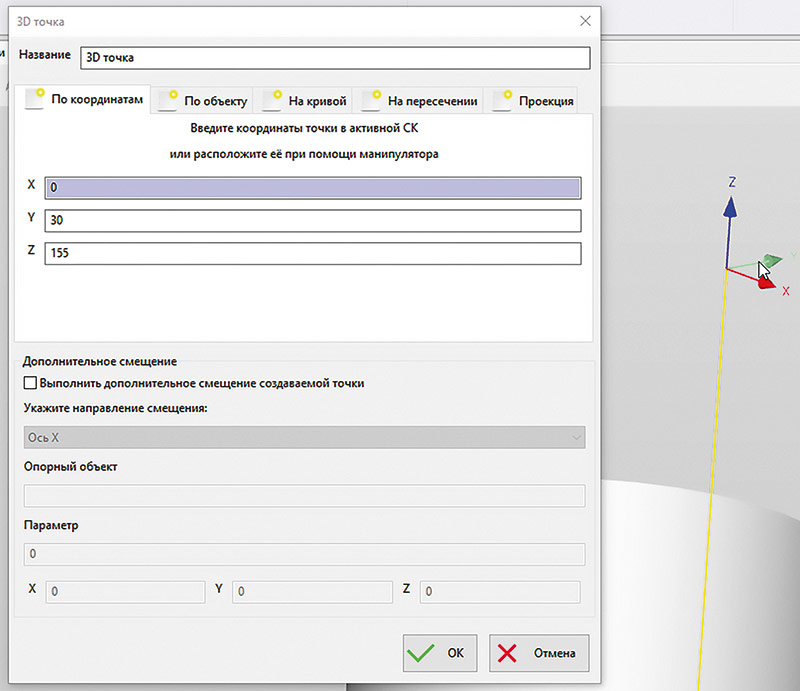
Task: Open the На пересечении tab
Action: [x=419, y=101]
